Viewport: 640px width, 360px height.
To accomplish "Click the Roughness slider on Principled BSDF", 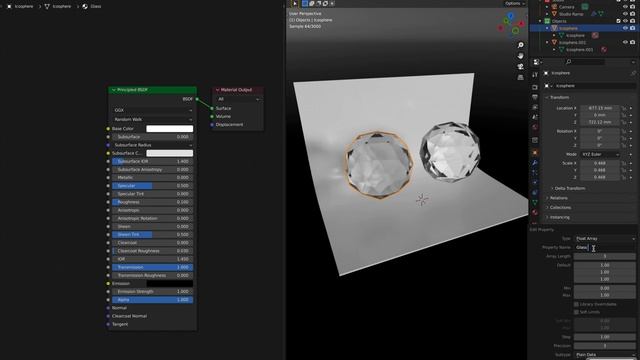I will tap(153, 202).
